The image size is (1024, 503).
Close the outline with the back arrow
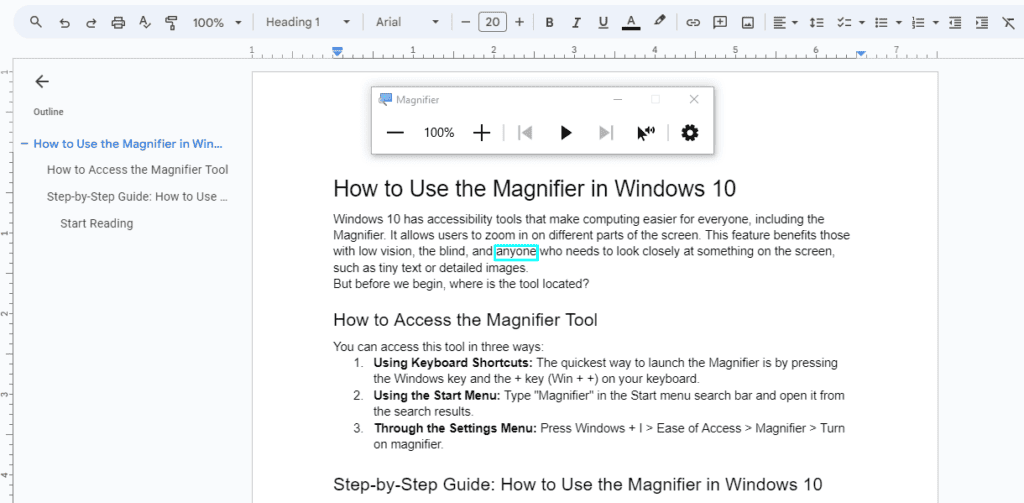(42, 82)
